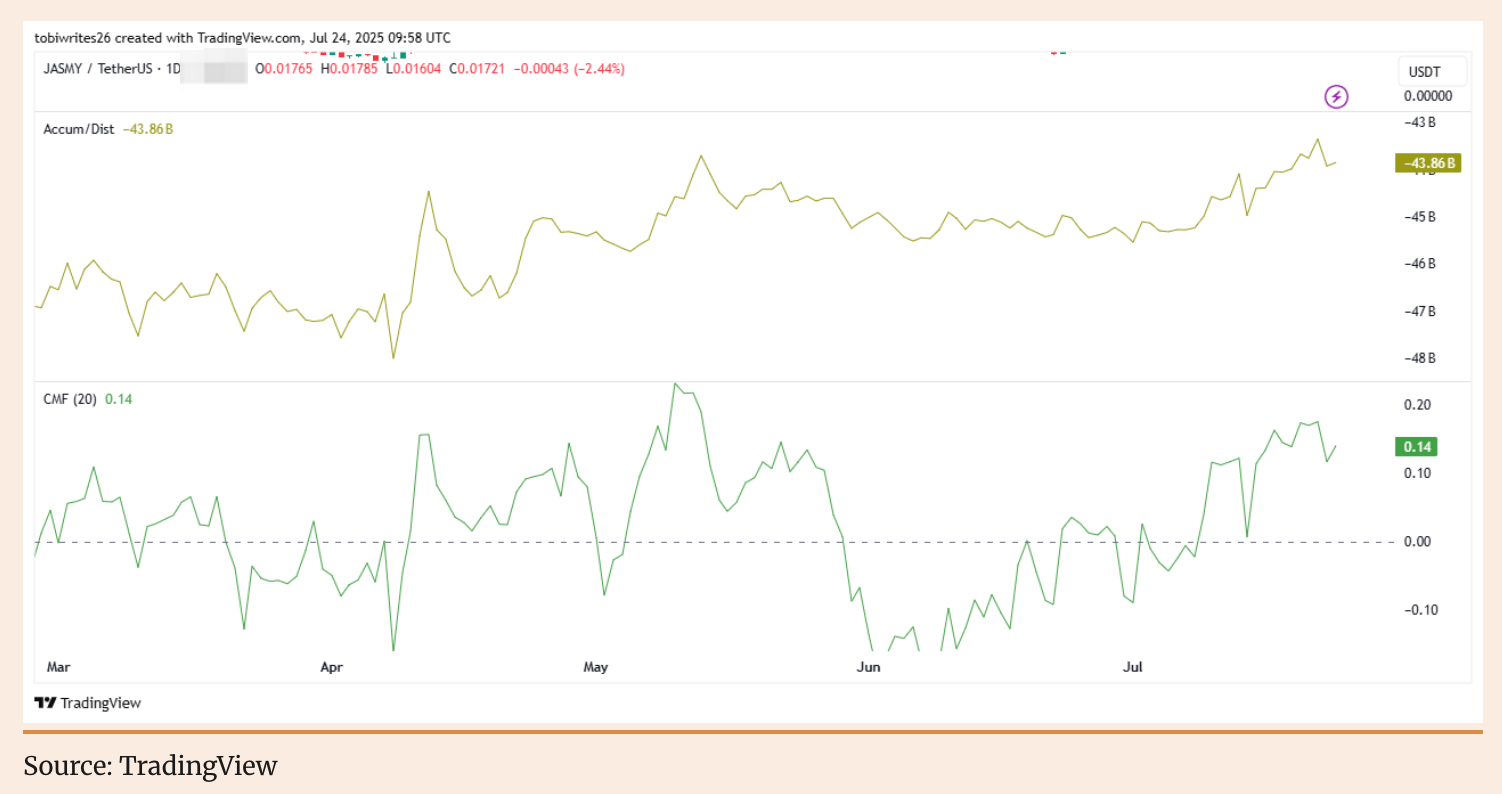
Task: Click the 0.20 level on CMF scale
Action: point(1416,405)
